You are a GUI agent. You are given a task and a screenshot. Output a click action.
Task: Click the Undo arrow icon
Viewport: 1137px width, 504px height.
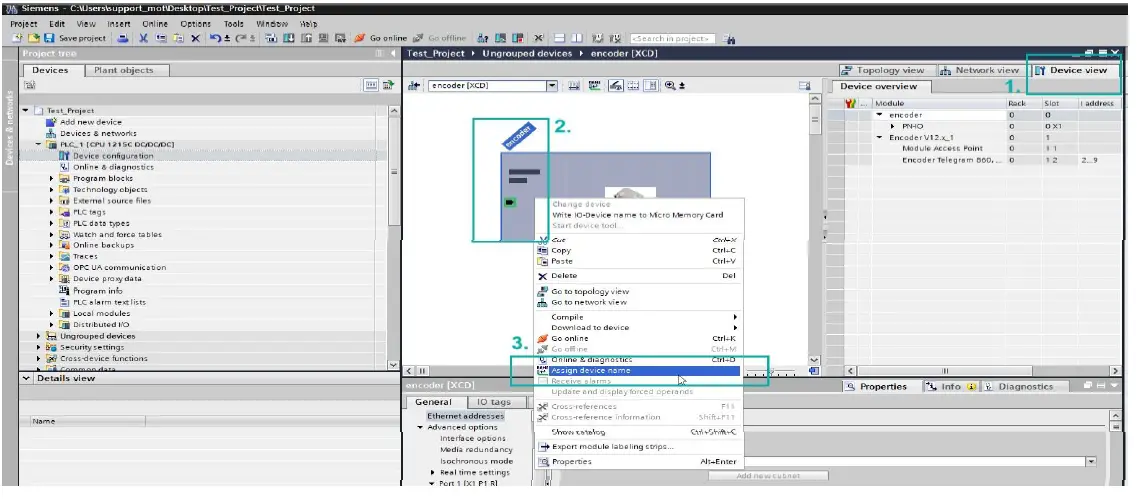point(215,38)
